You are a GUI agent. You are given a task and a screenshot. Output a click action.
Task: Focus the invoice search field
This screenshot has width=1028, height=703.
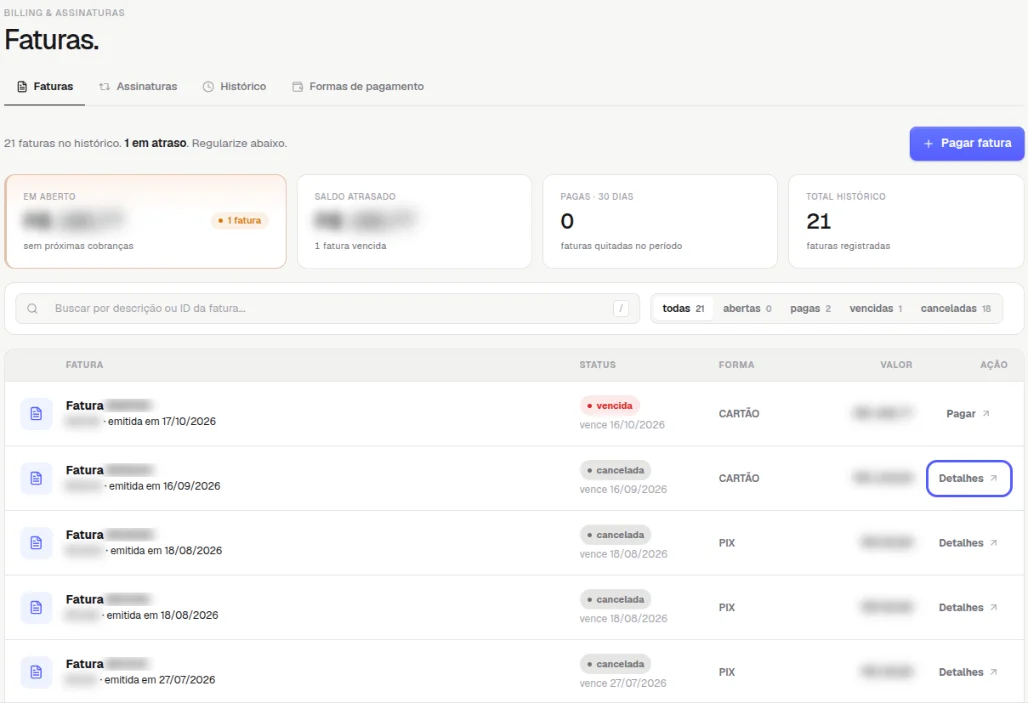point(328,308)
